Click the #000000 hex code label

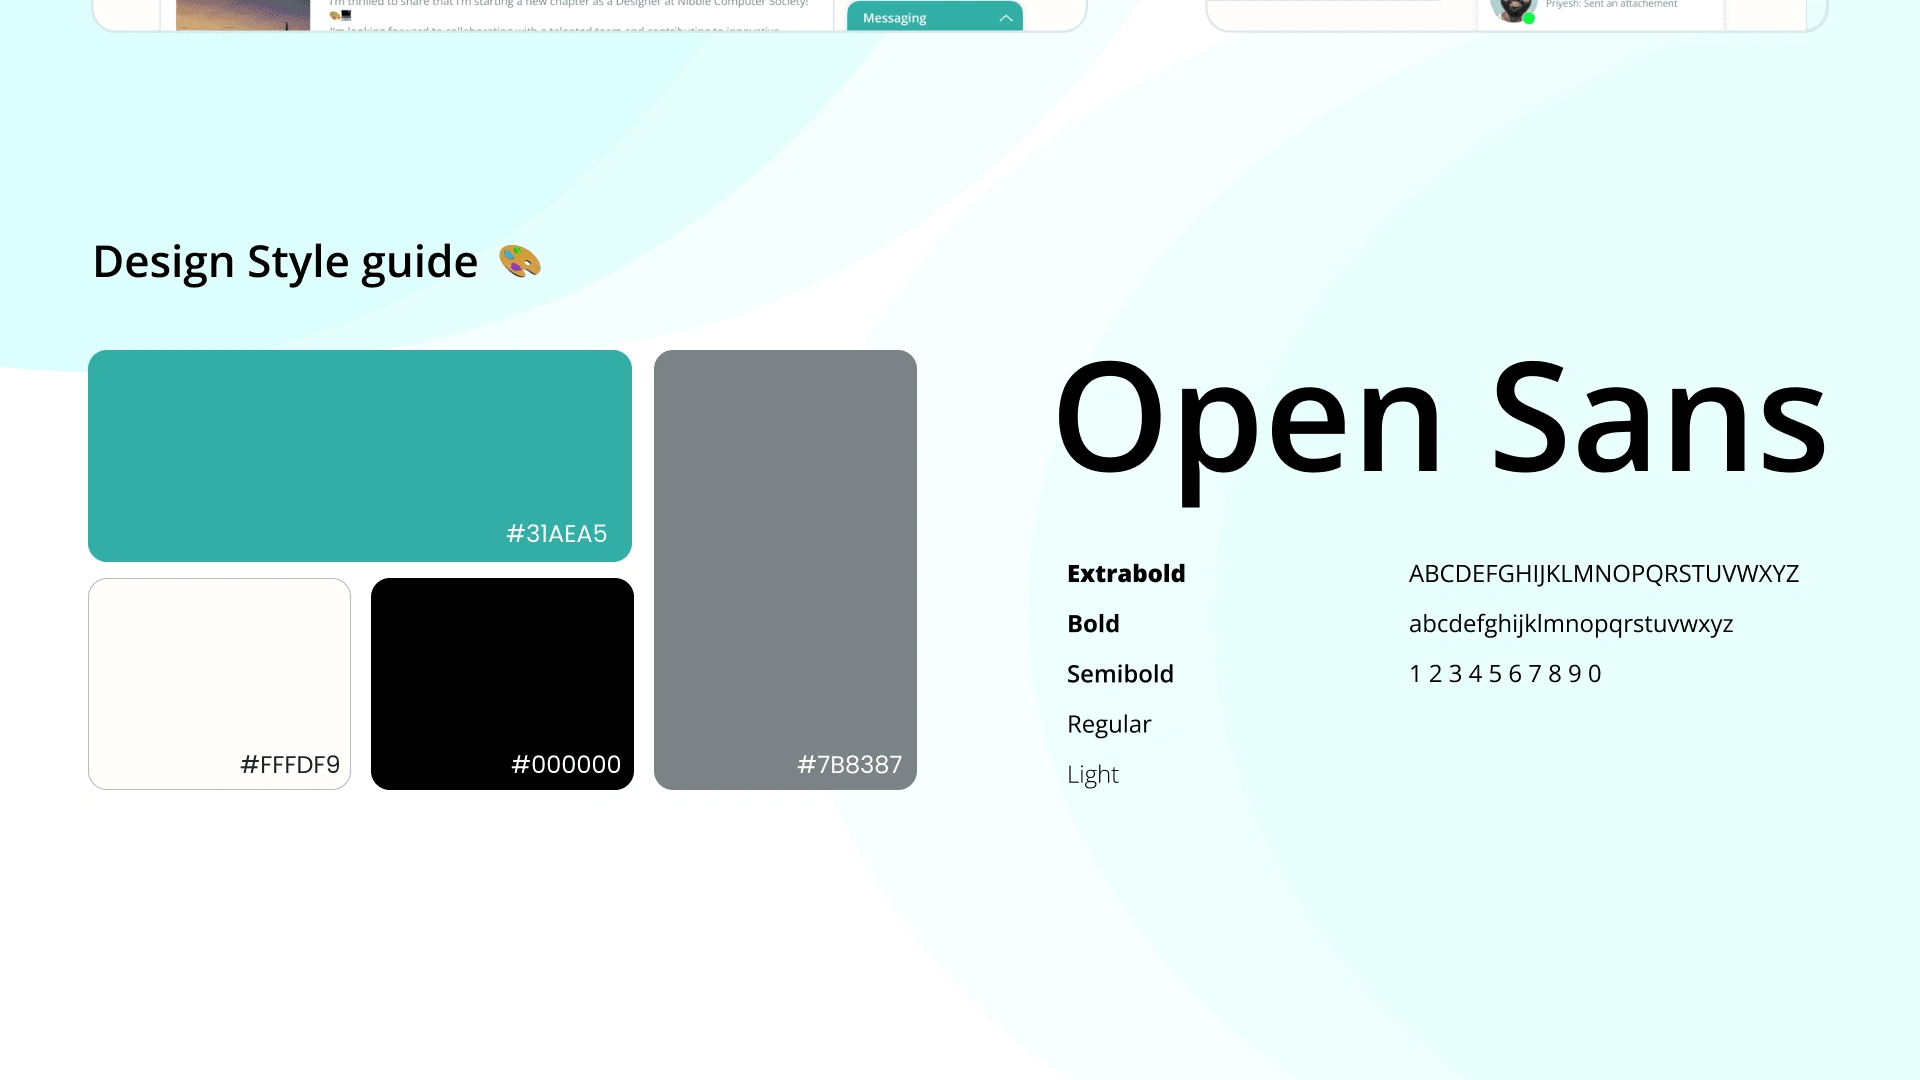click(566, 765)
